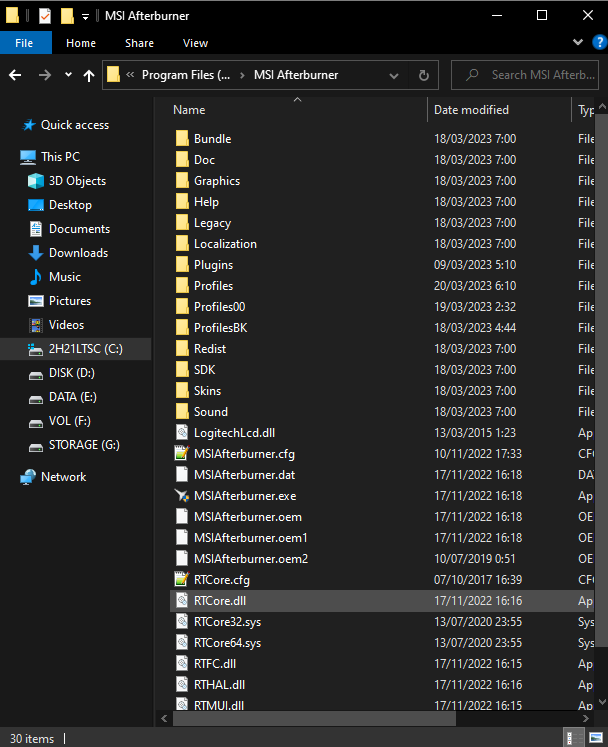The image size is (608, 747).
Task: Select MSIAfterburner.exe application icon
Action: click(x=182, y=496)
